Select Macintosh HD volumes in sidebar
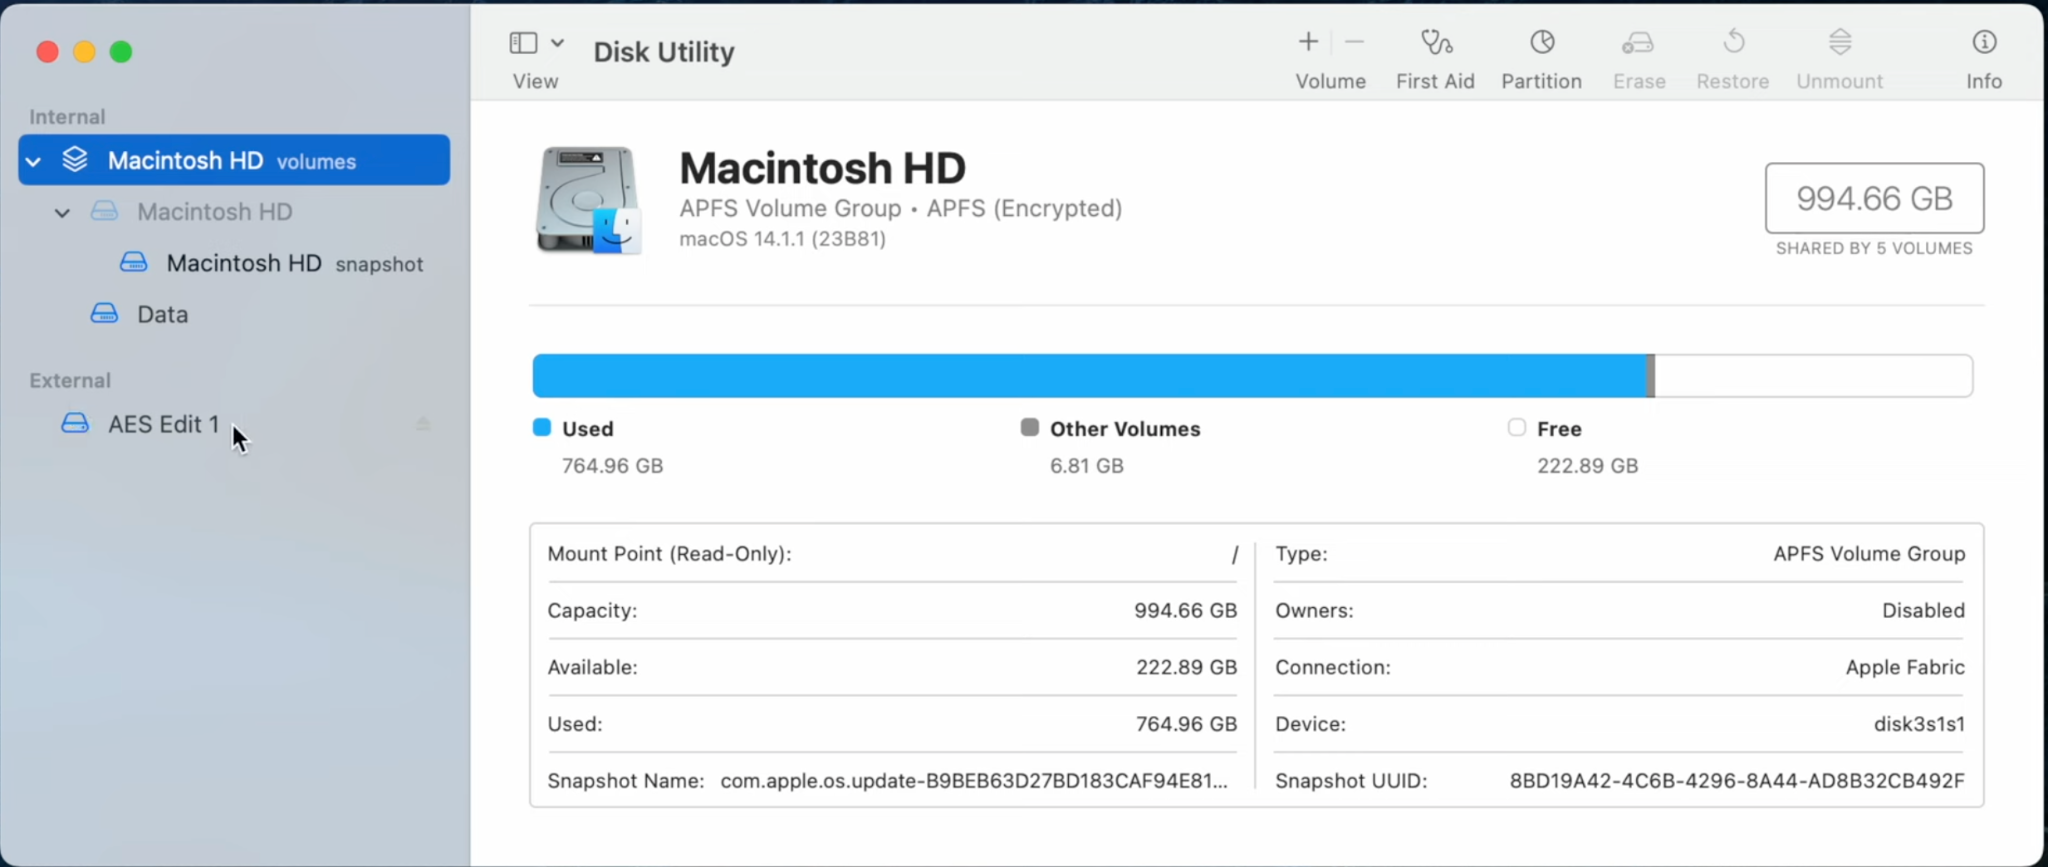 pos(234,160)
